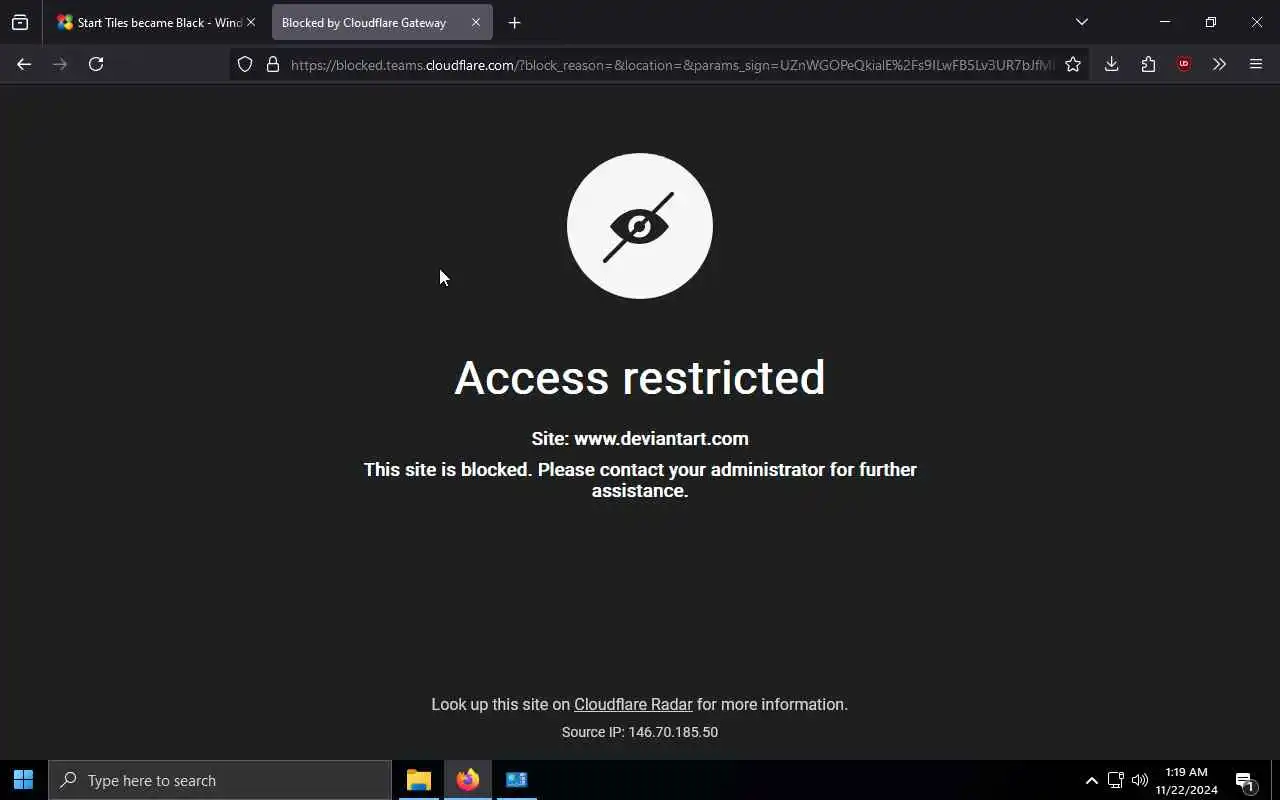
Task: Open a new tab with plus button
Action: coord(514,22)
